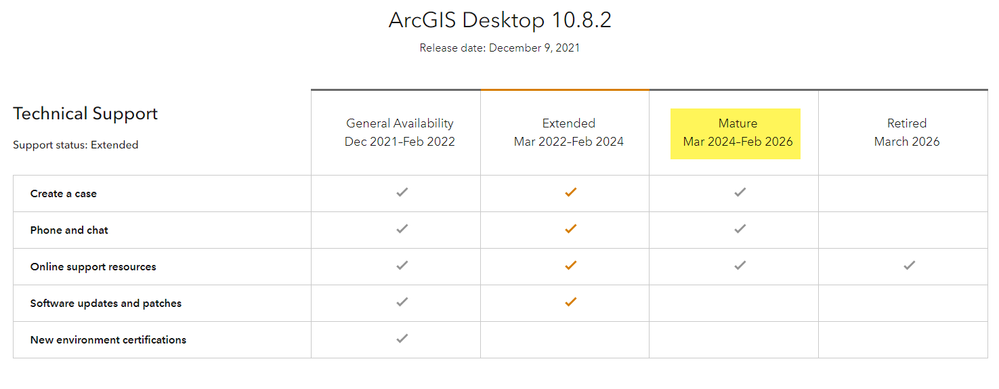Click orange checkmark for Software updates and patches
The image size is (999, 389).
pos(570,301)
